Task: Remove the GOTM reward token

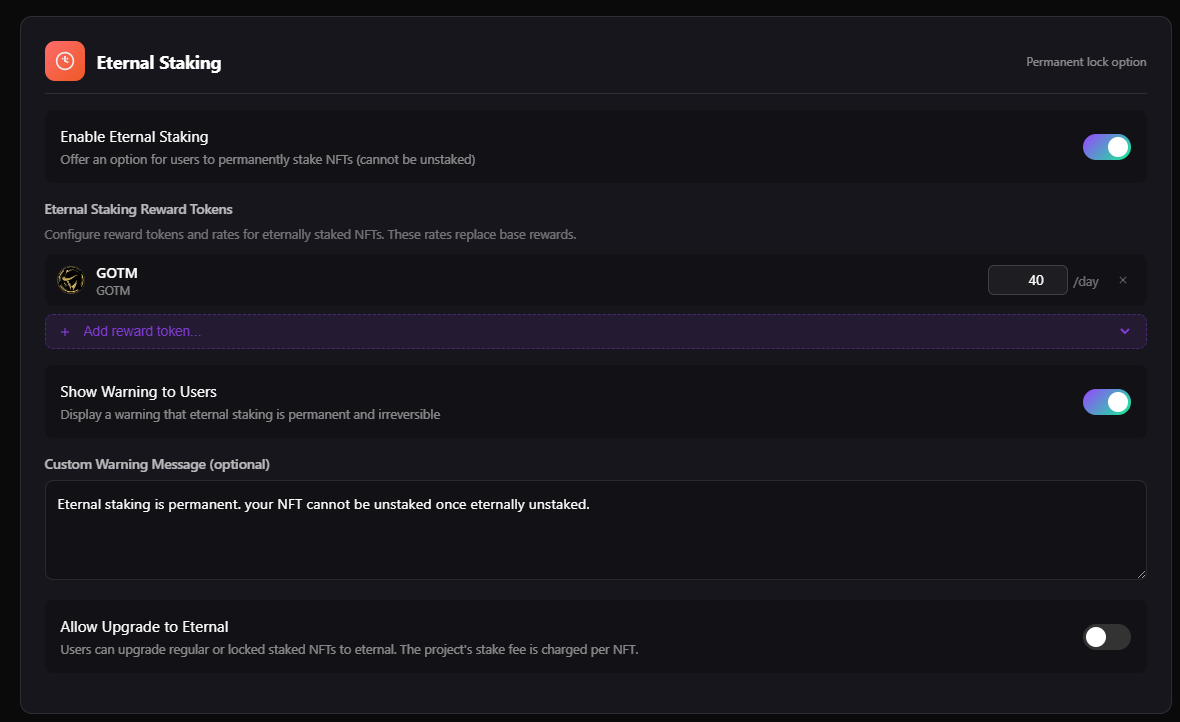Action: point(1123,281)
